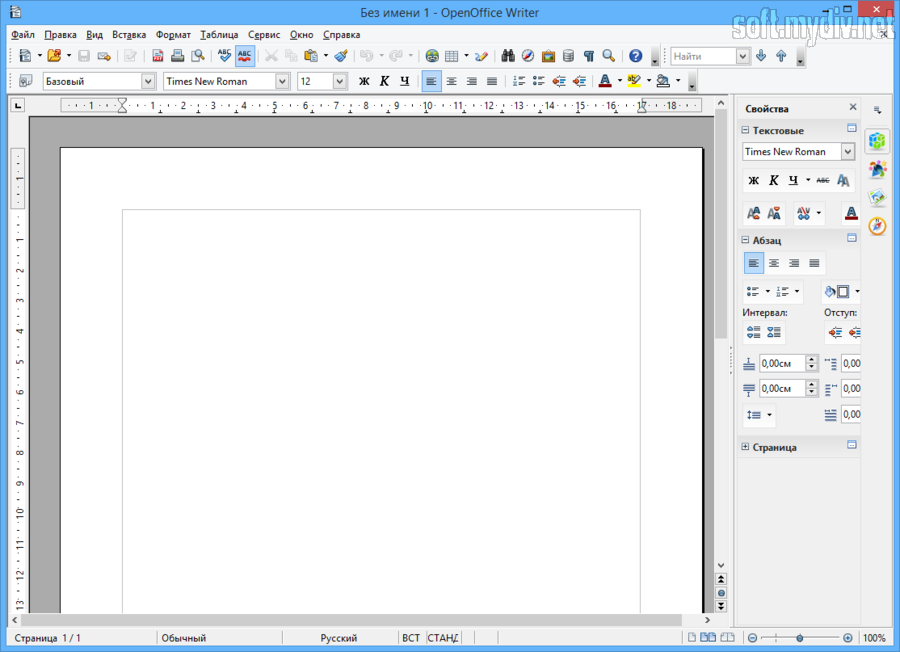Open the Формат menu
The image size is (900, 652).
tap(173, 34)
